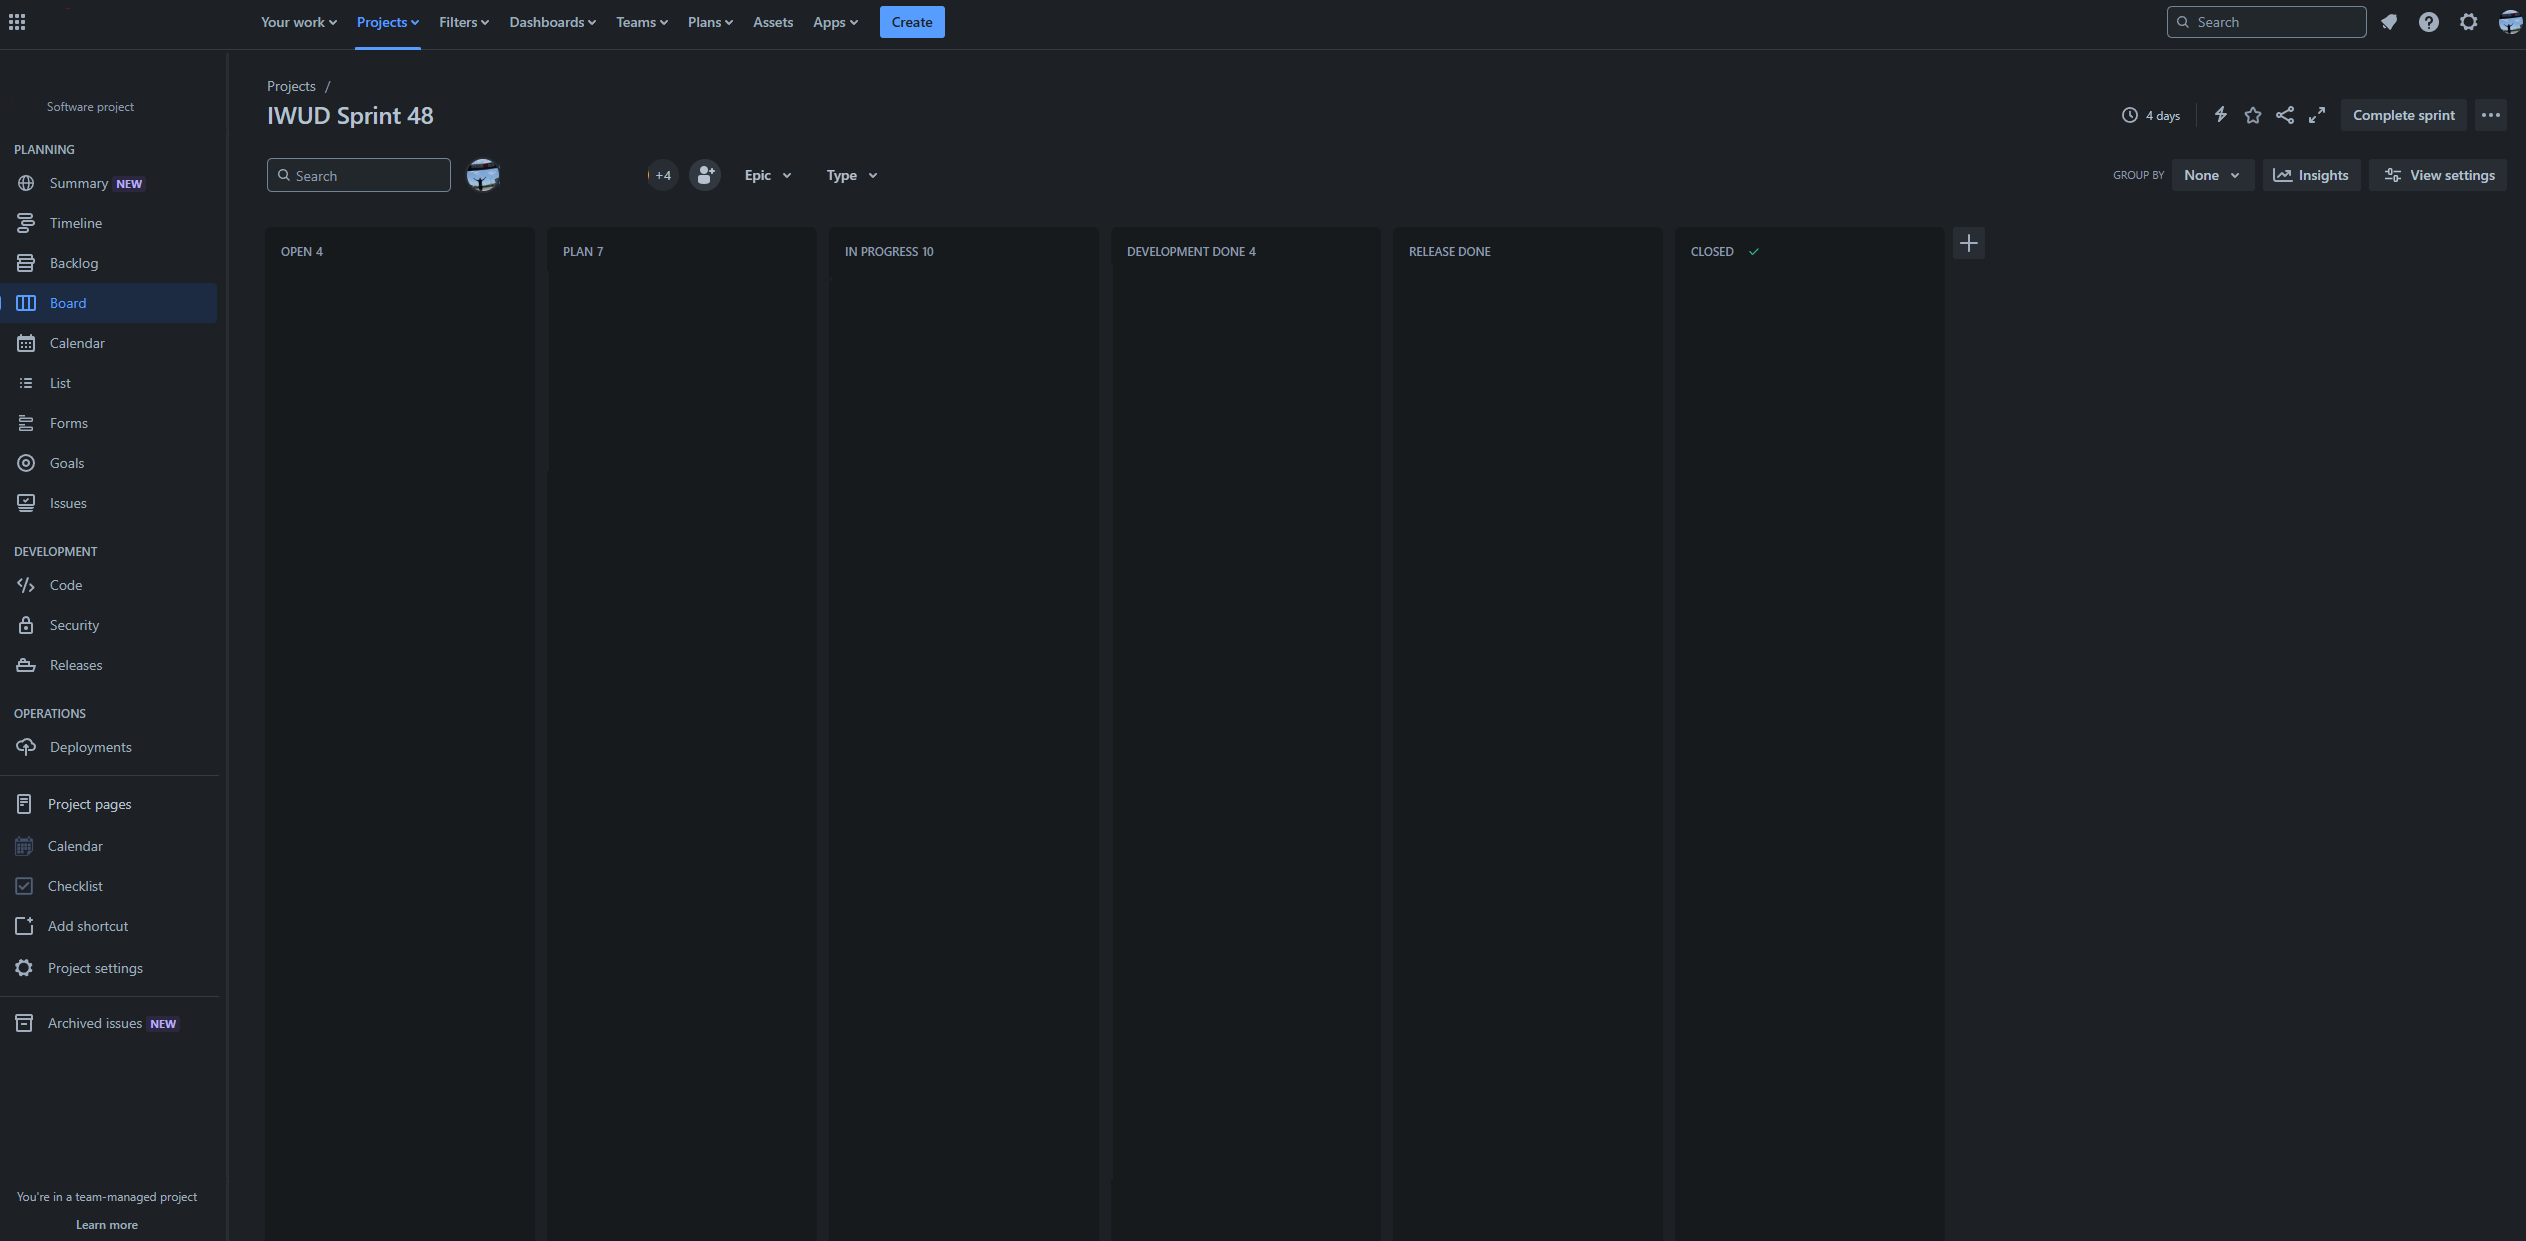The image size is (2526, 1241).
Task: Star this board as favorite
Action: click(2252, 115)
